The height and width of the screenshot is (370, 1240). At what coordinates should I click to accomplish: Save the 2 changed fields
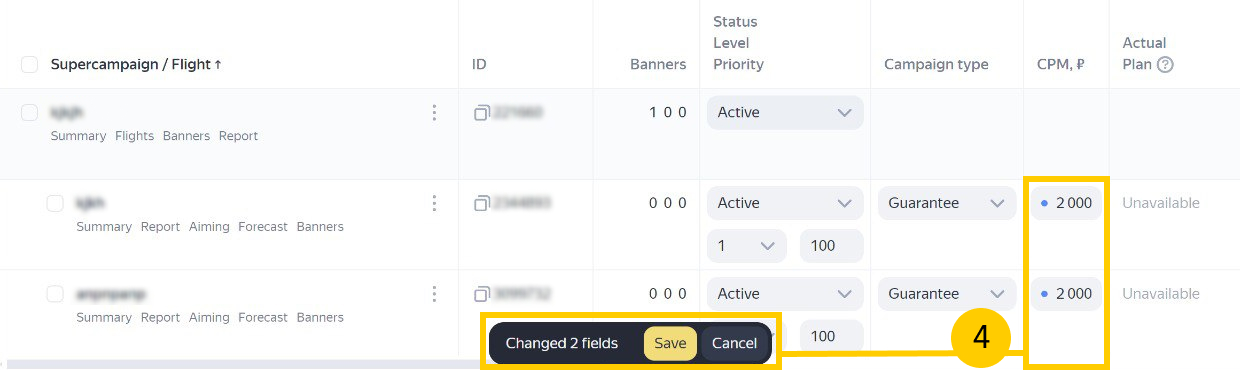(670, 343)
